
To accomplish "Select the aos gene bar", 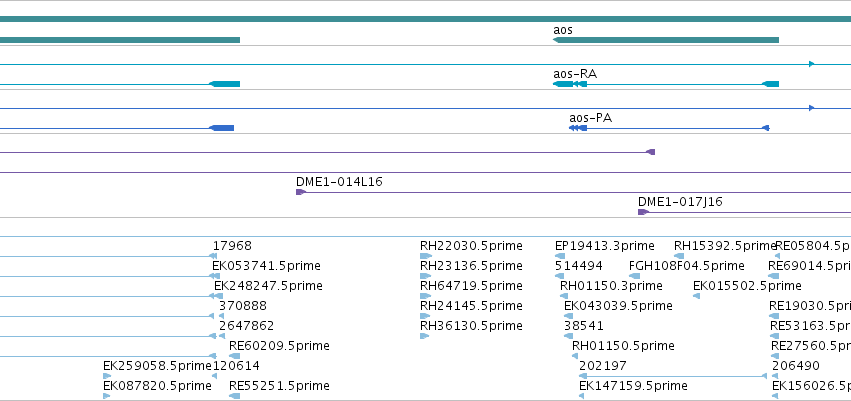I will pos(666,40).
